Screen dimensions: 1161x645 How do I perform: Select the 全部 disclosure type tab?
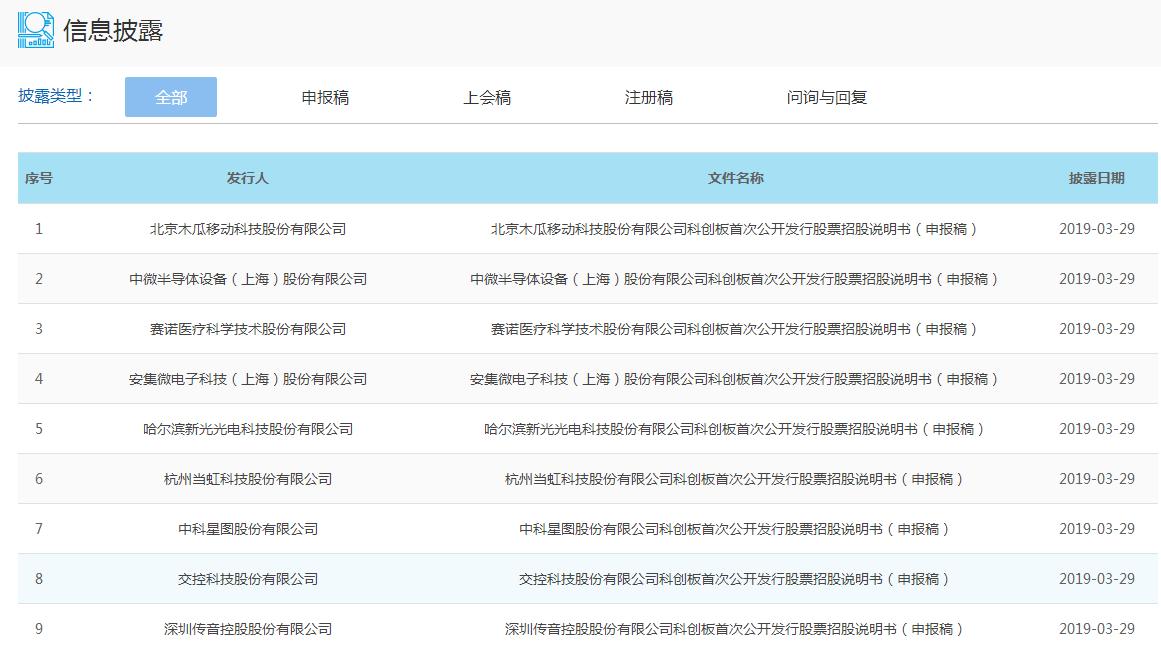click(x=171, y=97)
